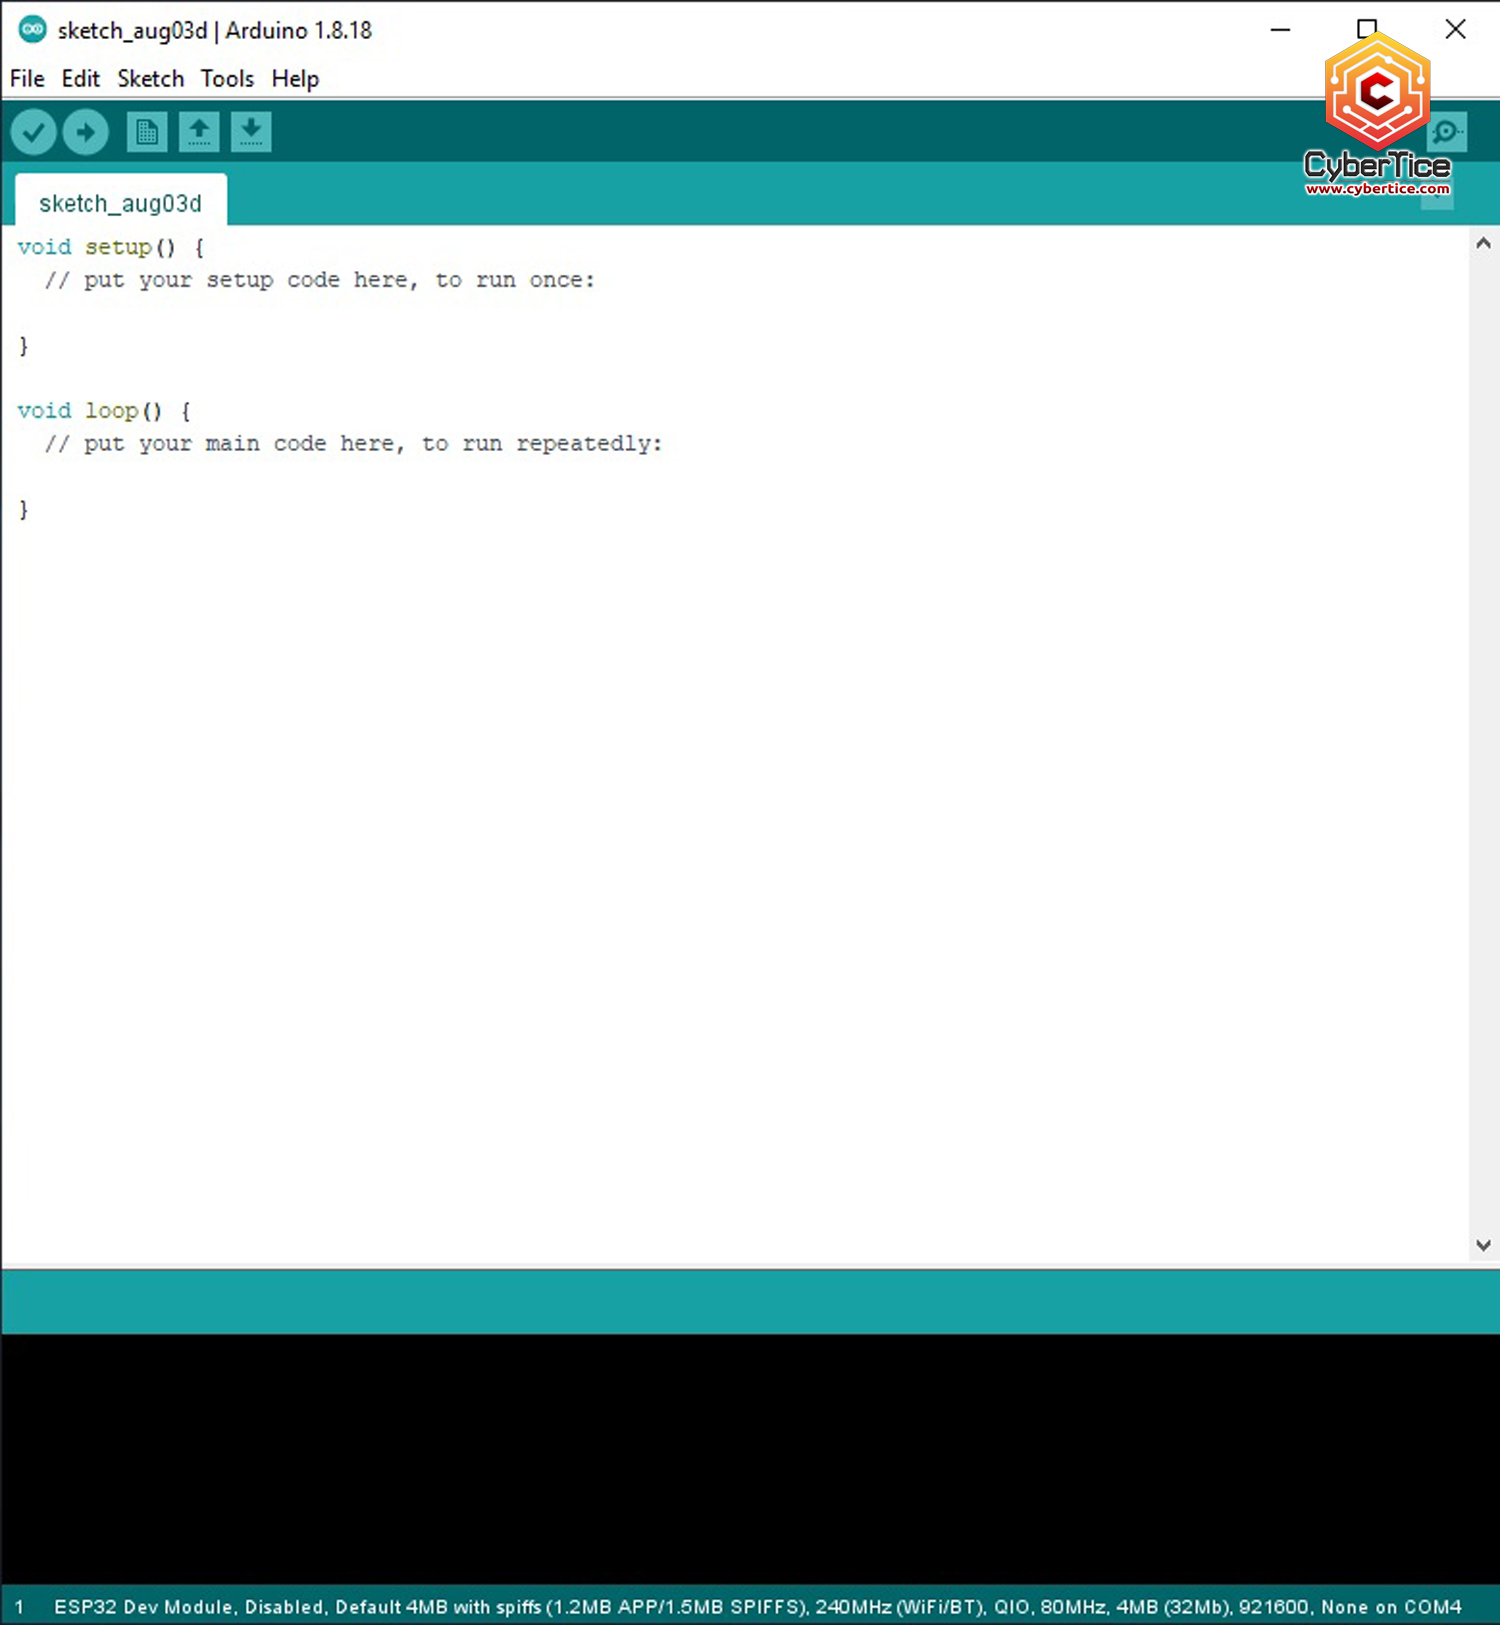Click the Verify checkmark button
Screen dimensions: 1500x1625
34,132
